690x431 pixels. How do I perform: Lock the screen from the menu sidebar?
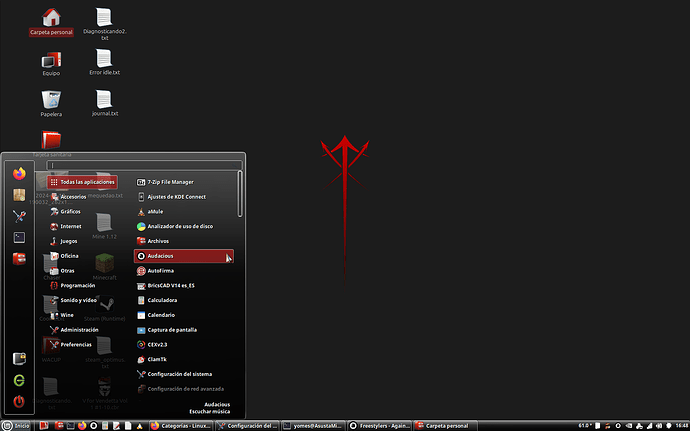click(x=19, y=359)
